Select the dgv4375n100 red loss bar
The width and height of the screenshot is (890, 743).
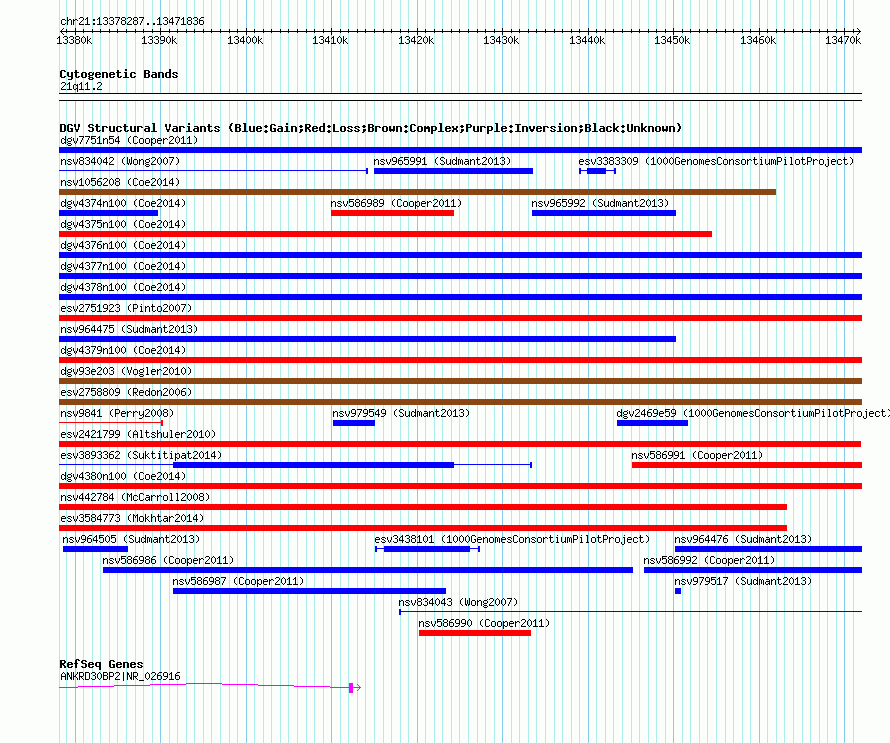(385, 234)
